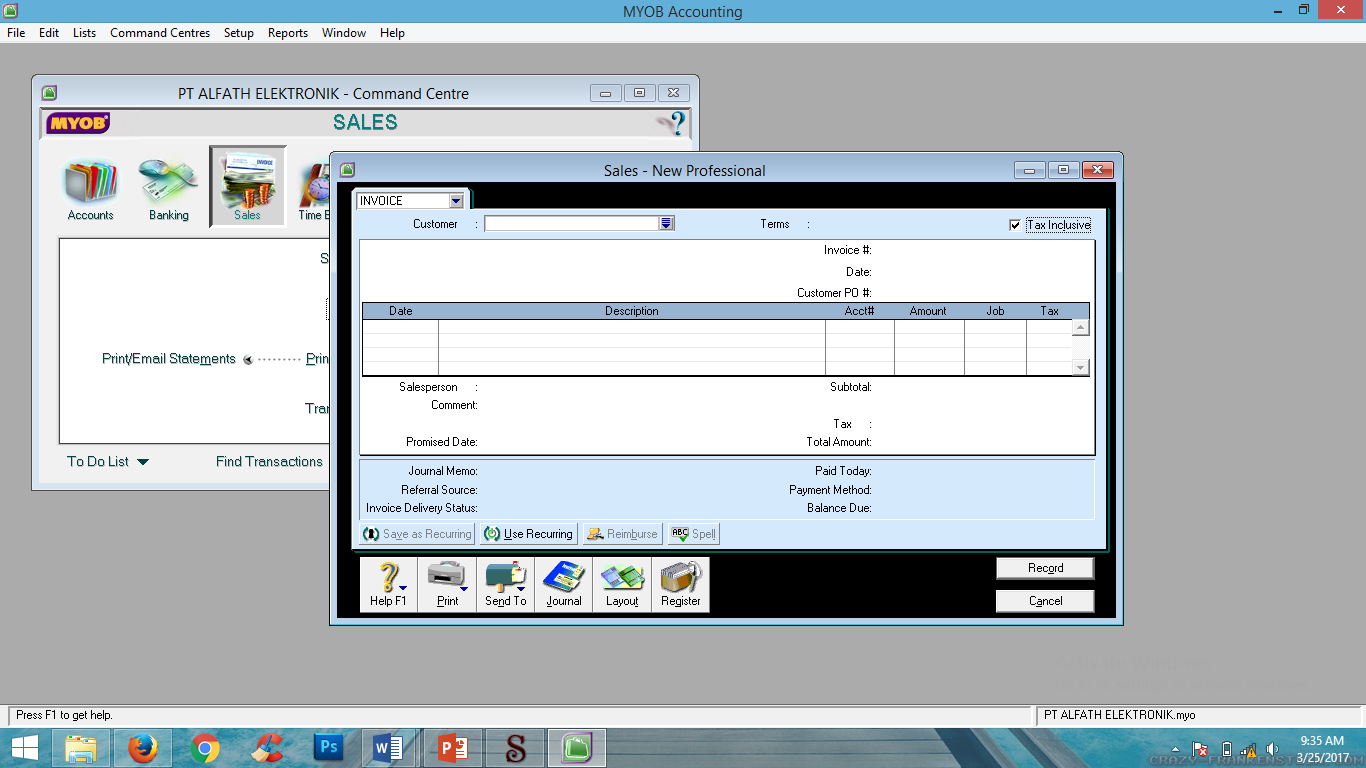Image resolution: width=1366 pixels, height=768 pixels.
Task: Open the Customer selection dropdown arrow
Action: (x=666, y=223)
